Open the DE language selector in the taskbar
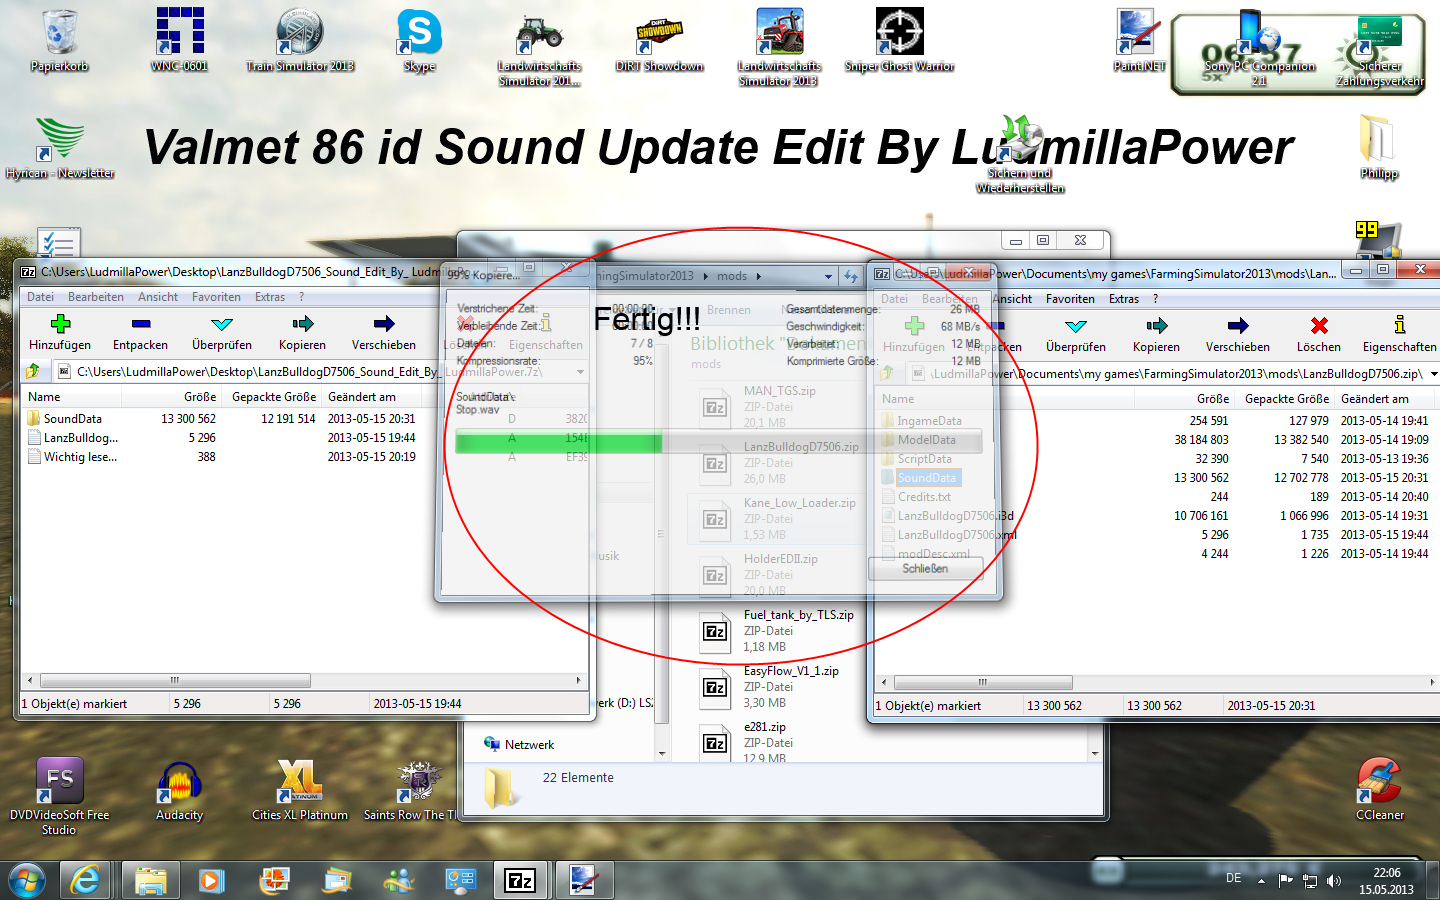The width and height of the screenshot is (1440, 900). coord(1234,878)
